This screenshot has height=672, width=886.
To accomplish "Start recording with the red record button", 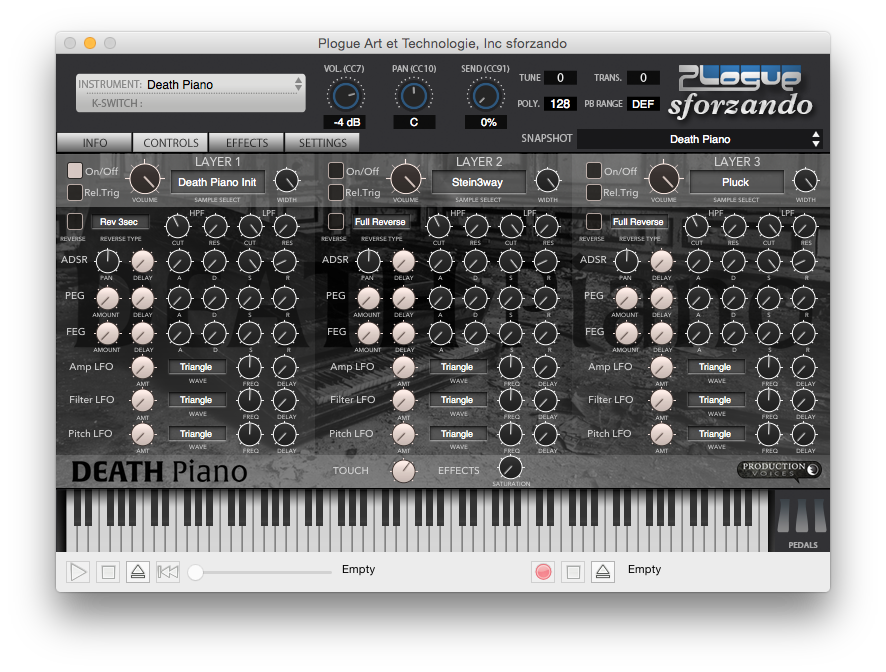I will [x=543, y=572].
